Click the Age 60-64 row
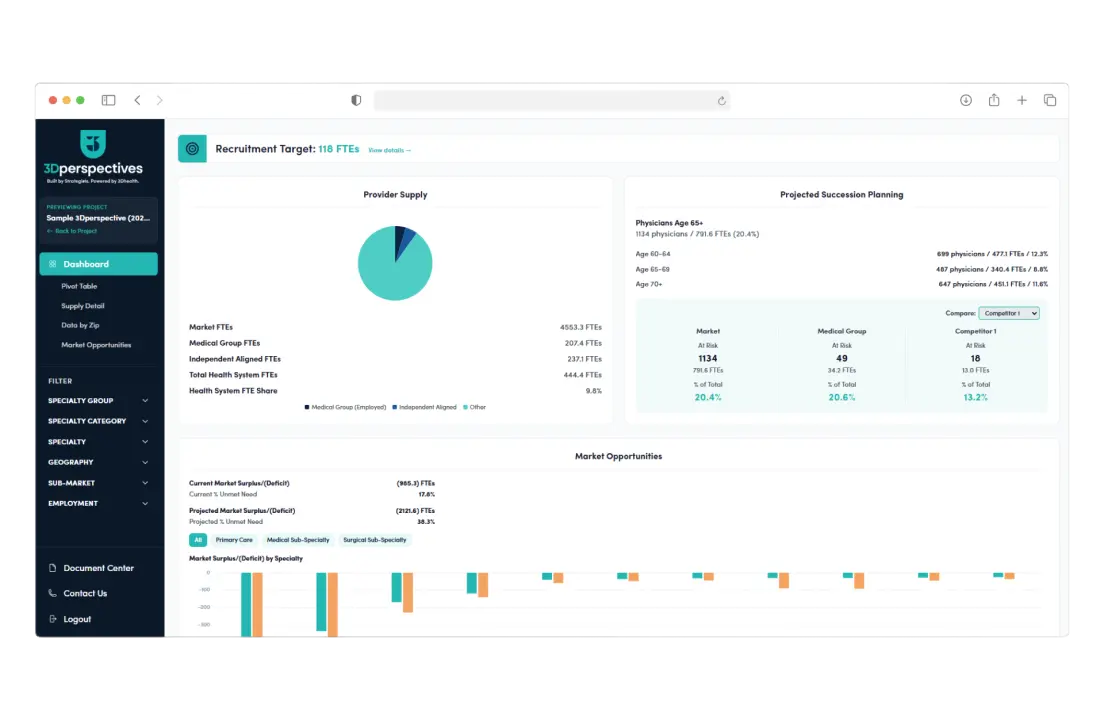This screenshot has width=1104, height=720. (841, 254)
